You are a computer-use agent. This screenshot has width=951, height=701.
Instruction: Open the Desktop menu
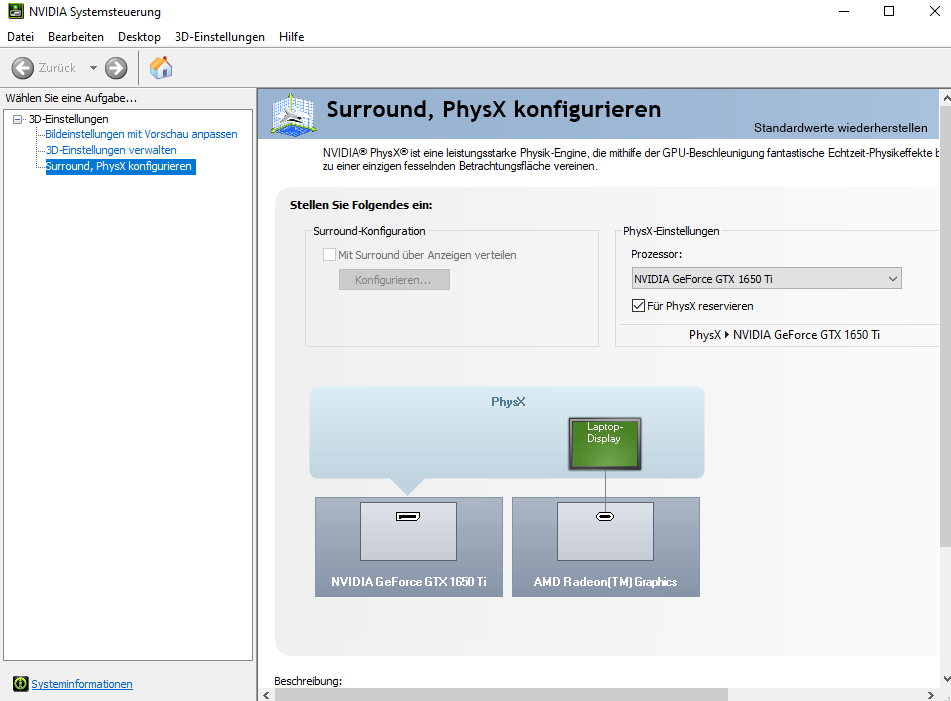pos(139,36)
